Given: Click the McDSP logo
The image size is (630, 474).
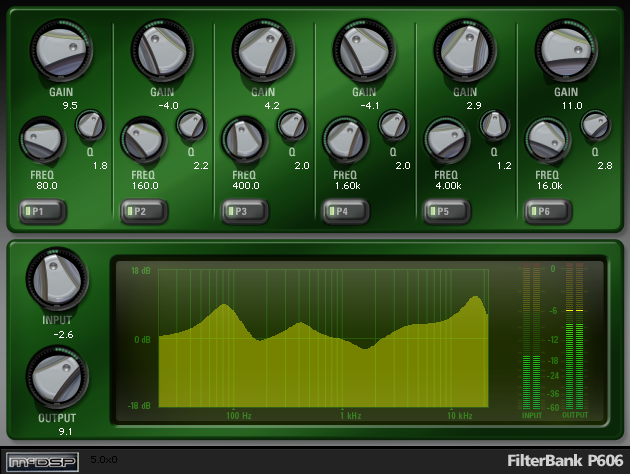Looking at the screenshot, I should pyautogui.click(x=42, y=462).
